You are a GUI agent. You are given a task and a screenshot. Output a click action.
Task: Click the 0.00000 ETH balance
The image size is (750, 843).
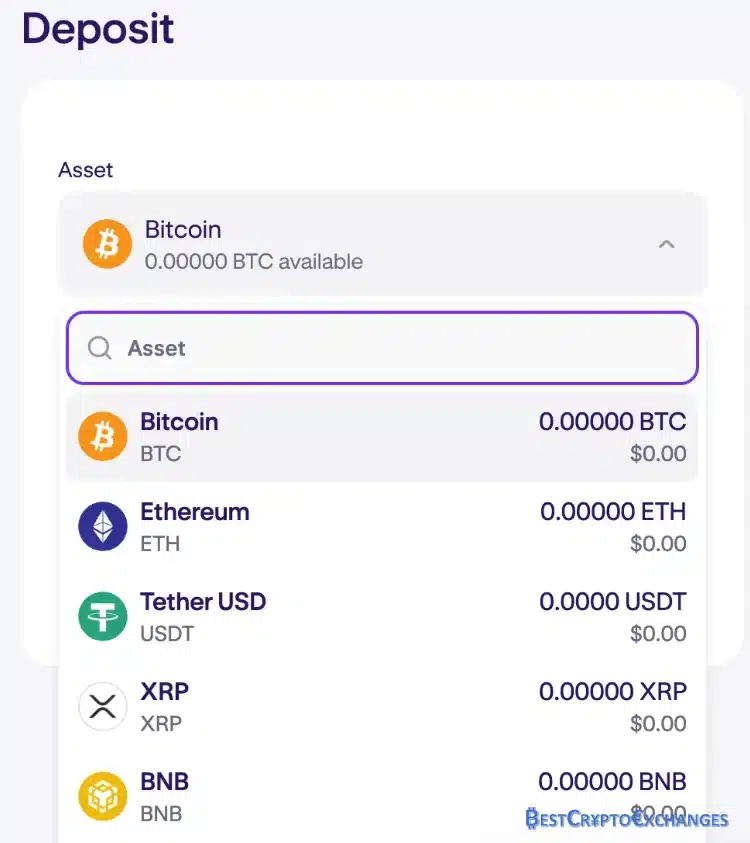[x=613, y=511]
